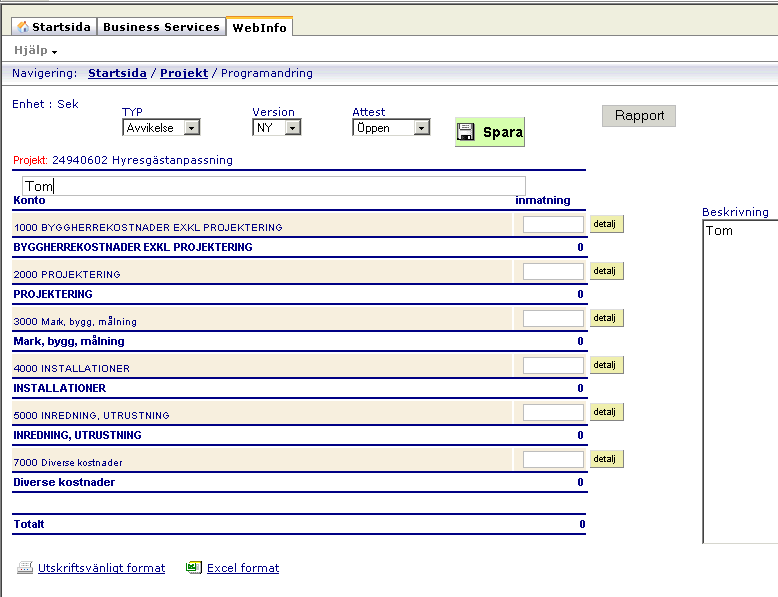This screenshot has height=597, width=778.
Task: Select the WebInfo tab
Action: (259, 27)
